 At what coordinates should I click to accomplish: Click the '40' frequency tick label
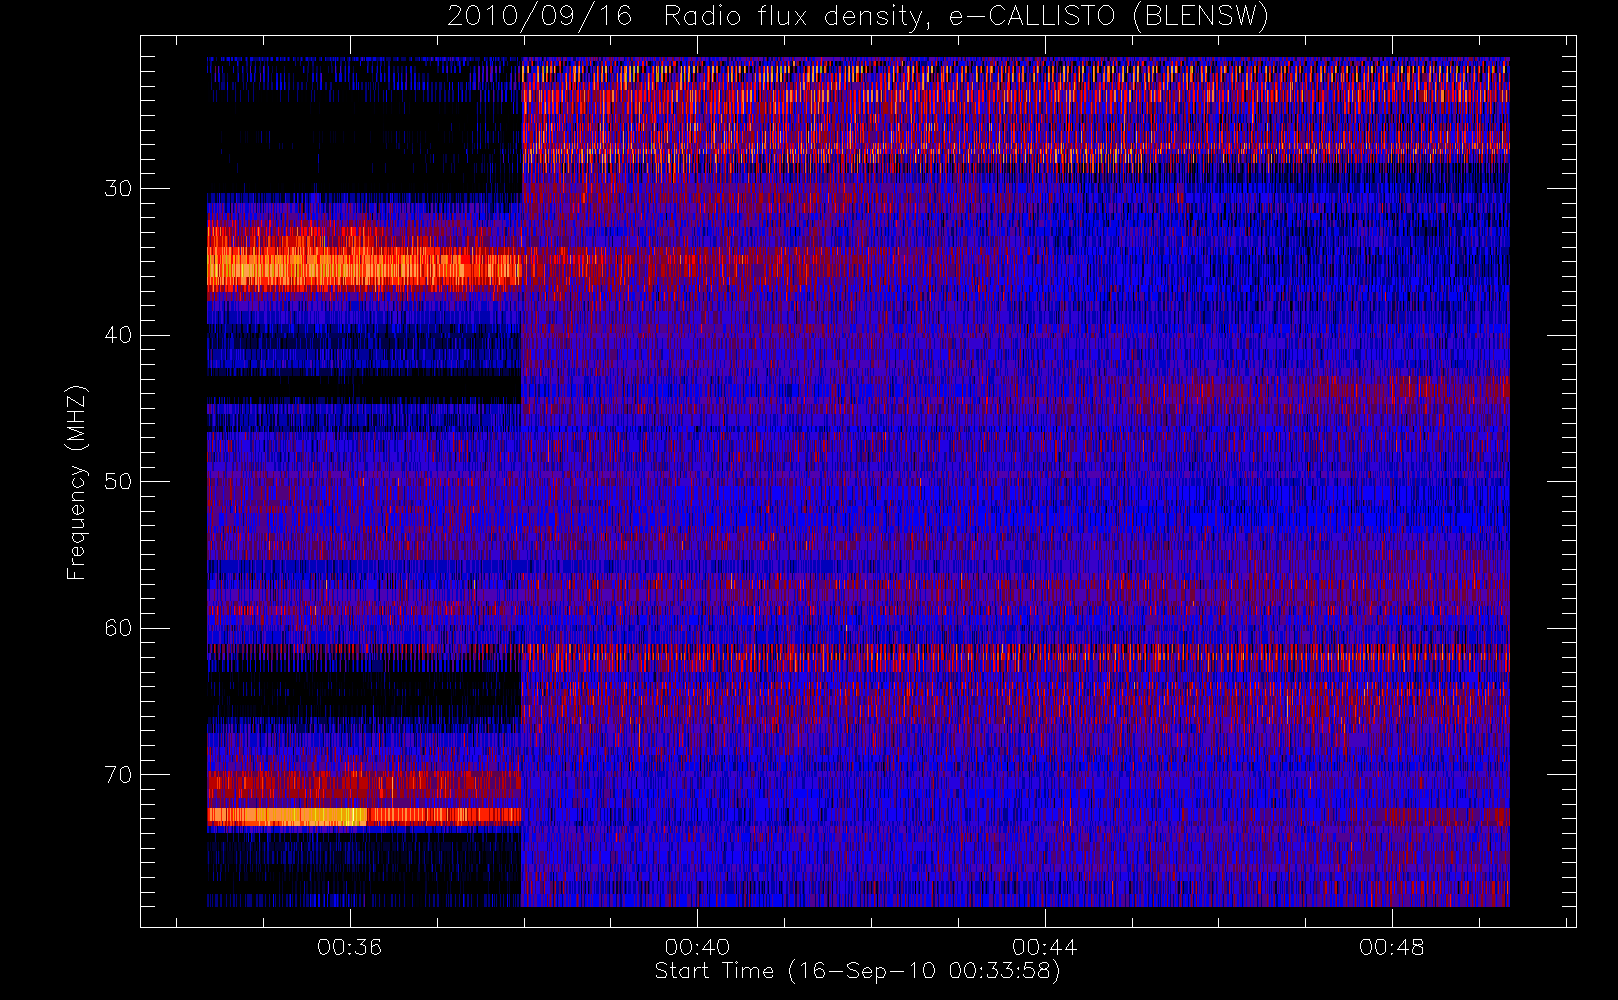pyautogui.click(x=118, y=335)
